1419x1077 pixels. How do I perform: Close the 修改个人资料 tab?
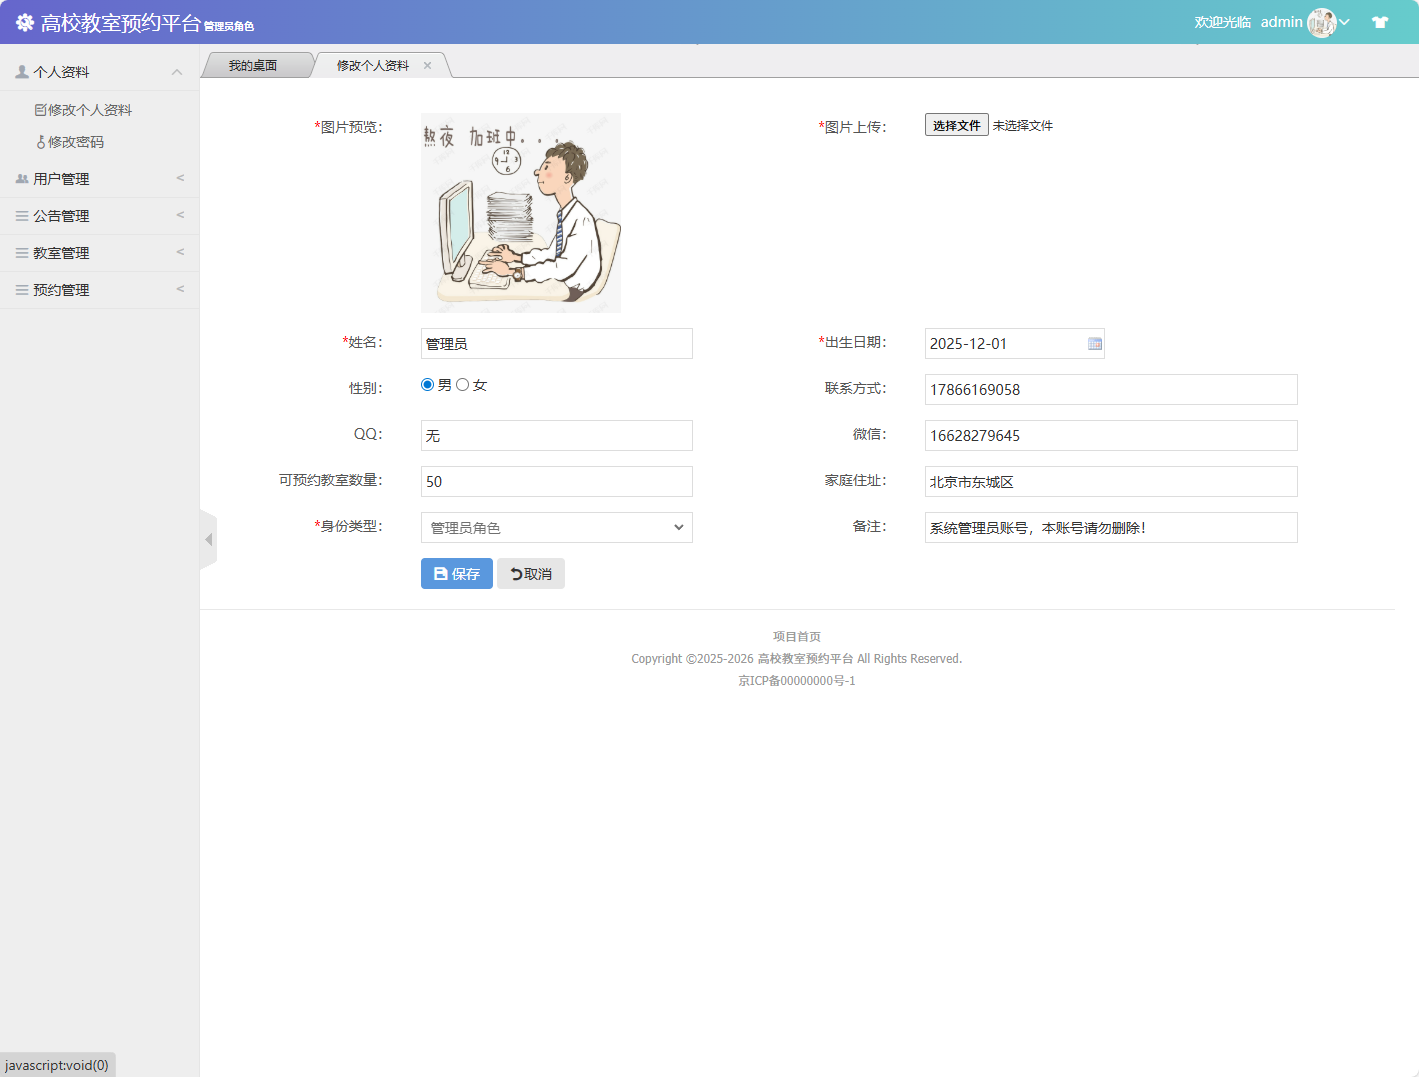(428, 64)
